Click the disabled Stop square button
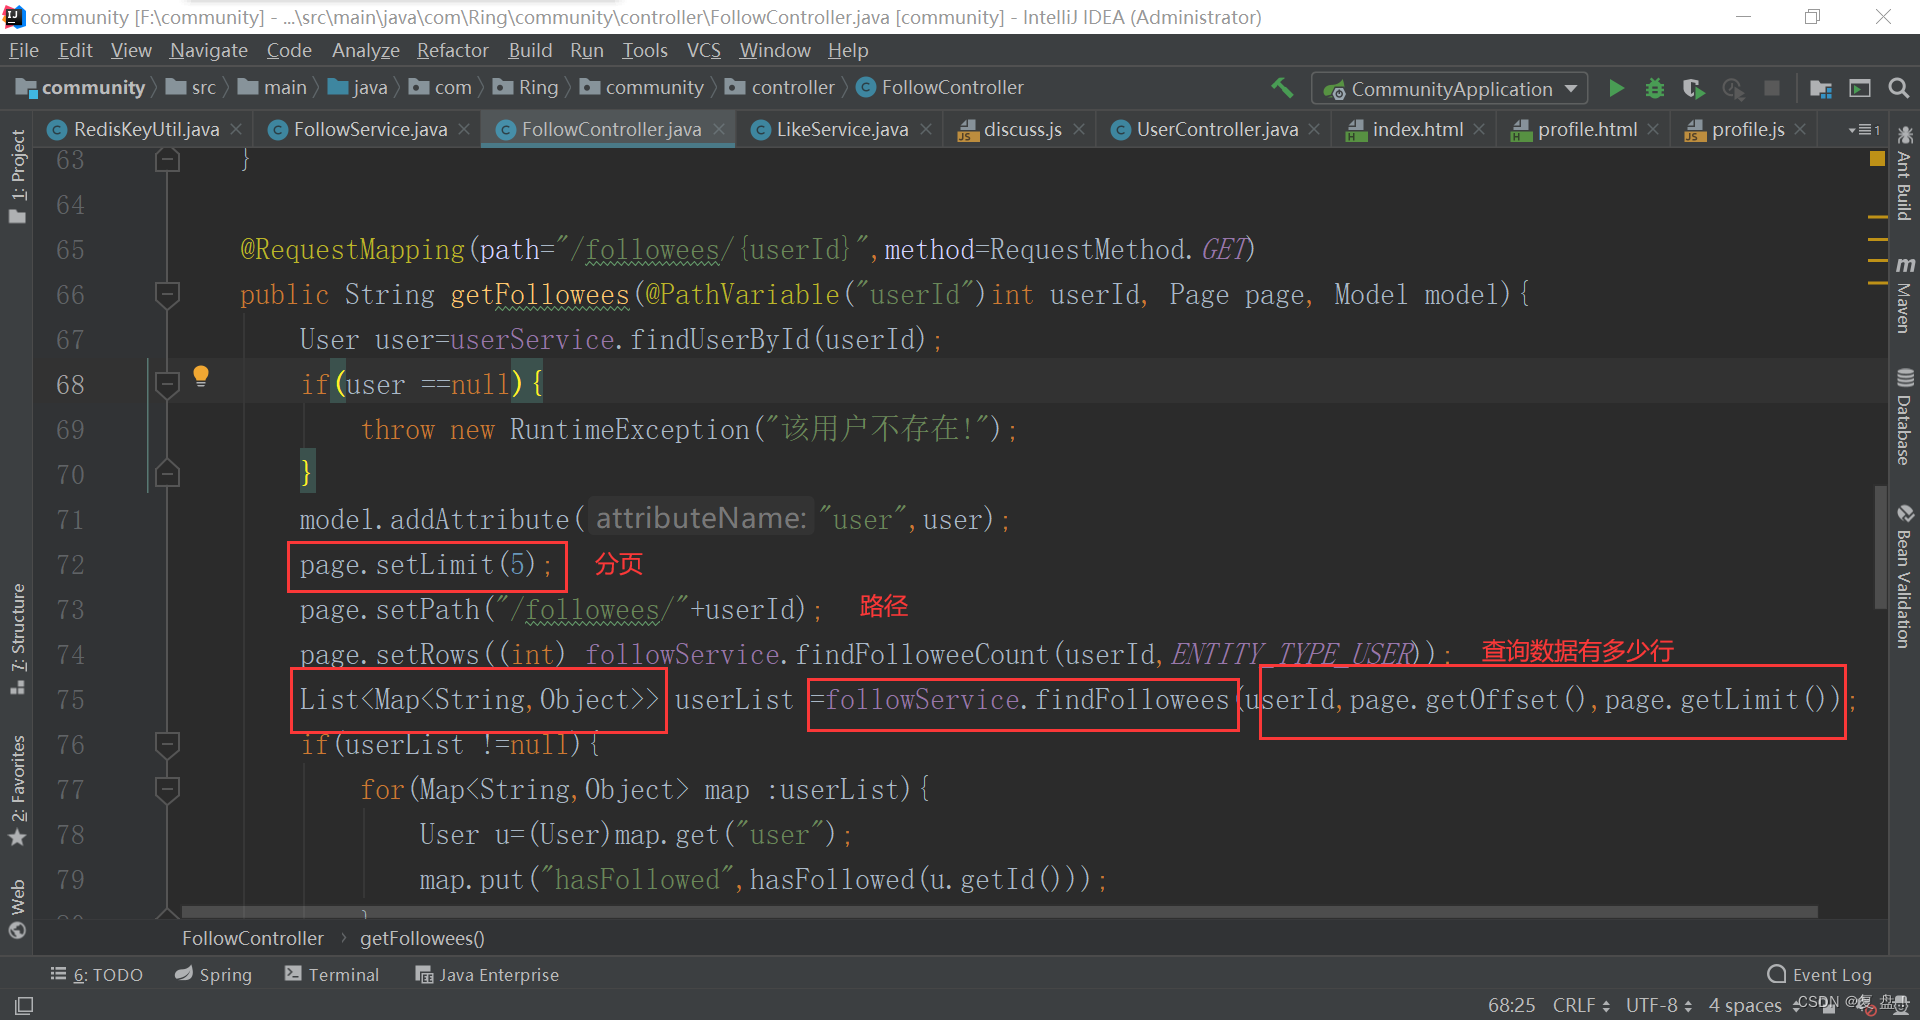This screenshot has height=1020, width=1920. (x=1771, y=88)
